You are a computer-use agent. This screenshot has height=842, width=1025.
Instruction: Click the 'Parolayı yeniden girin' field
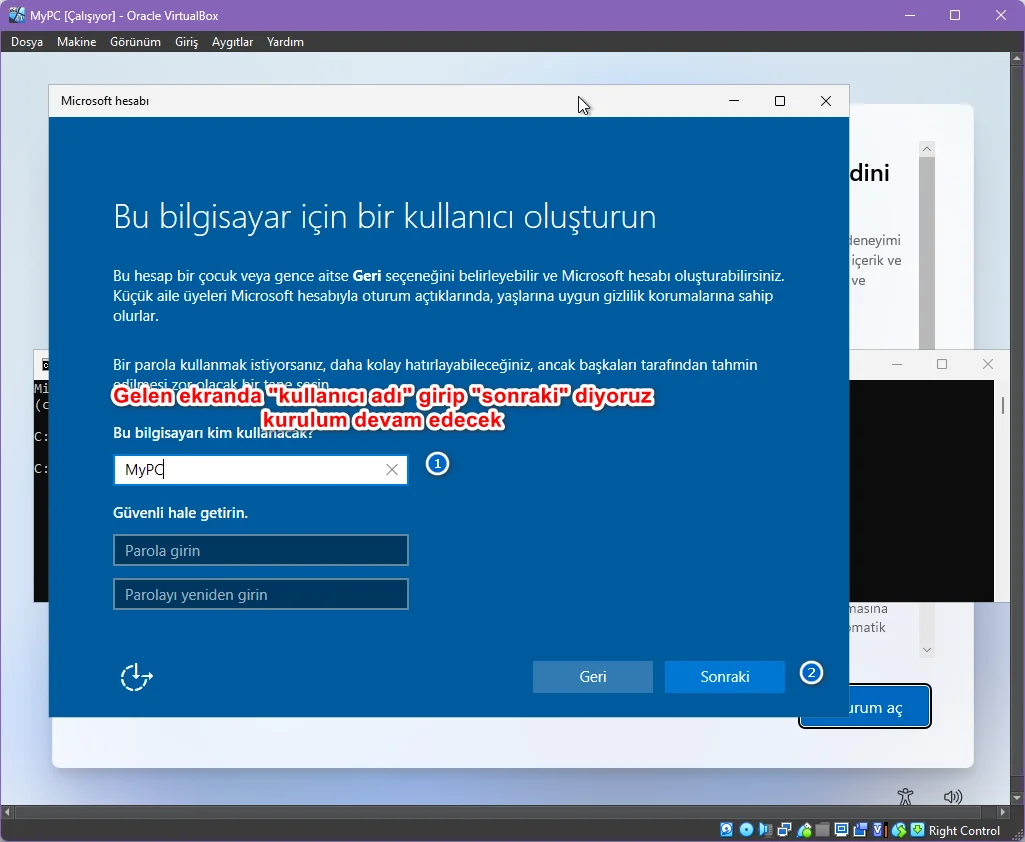click(x=261, y=594)
